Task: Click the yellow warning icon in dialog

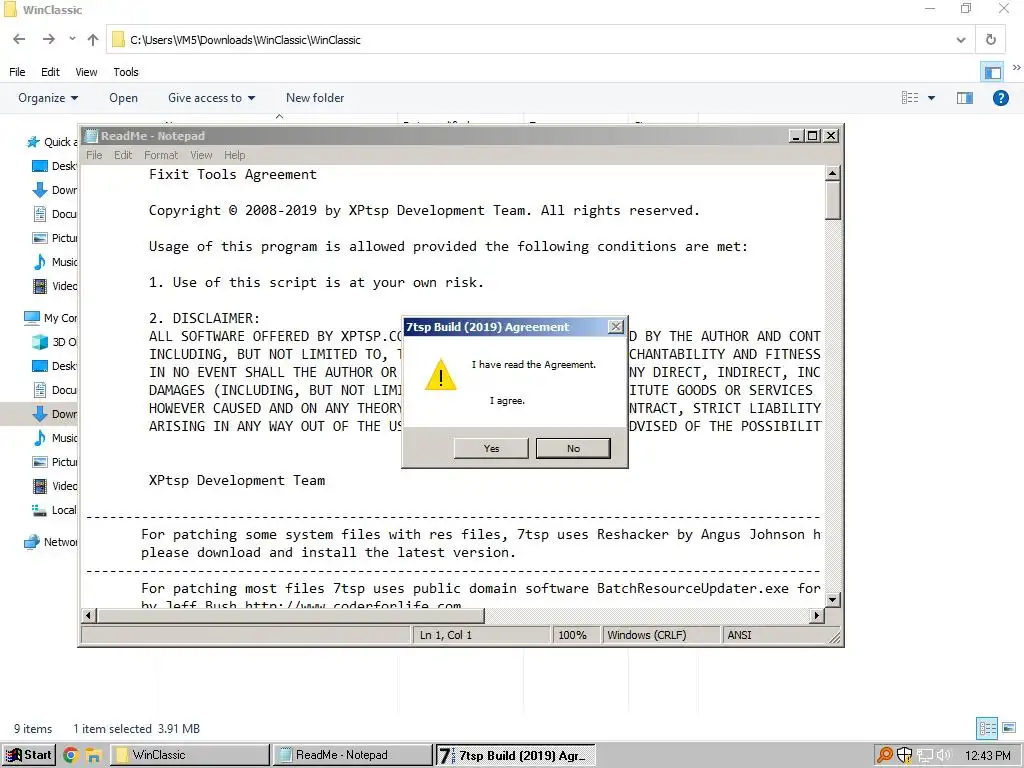Action: click(x=440, y=375)
